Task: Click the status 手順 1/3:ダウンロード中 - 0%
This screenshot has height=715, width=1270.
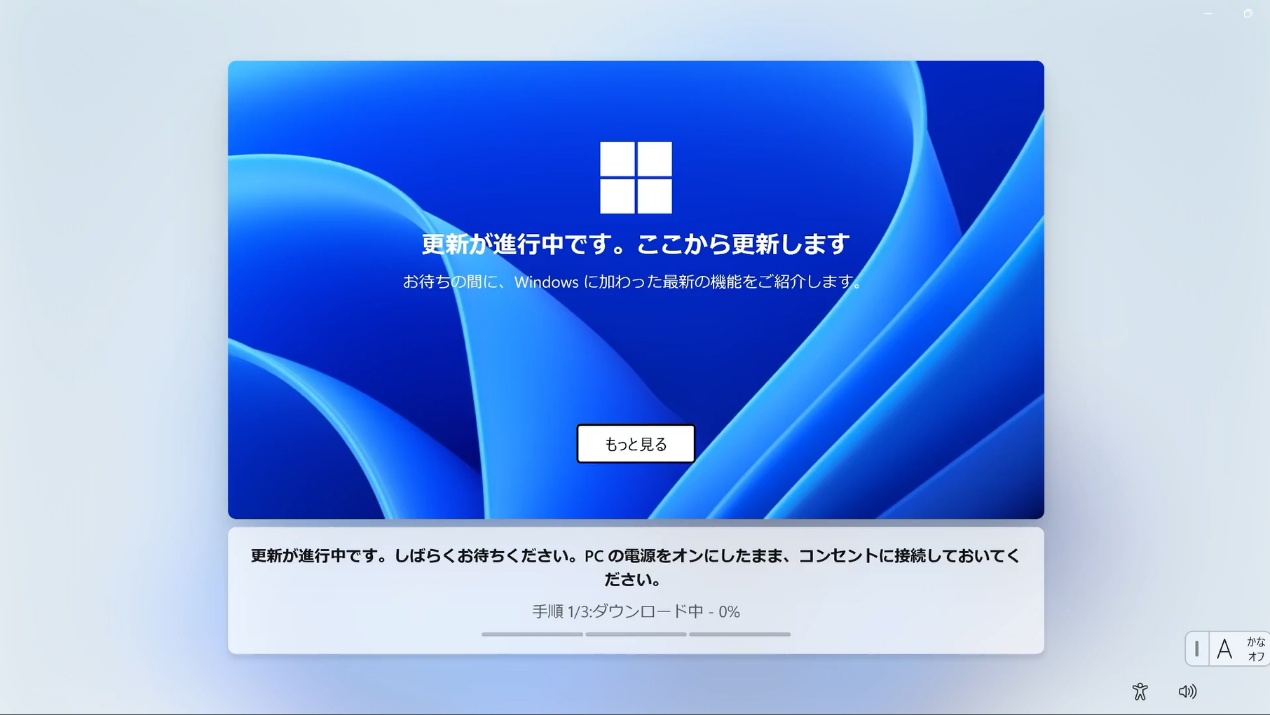Action: (x=636, y=611)
